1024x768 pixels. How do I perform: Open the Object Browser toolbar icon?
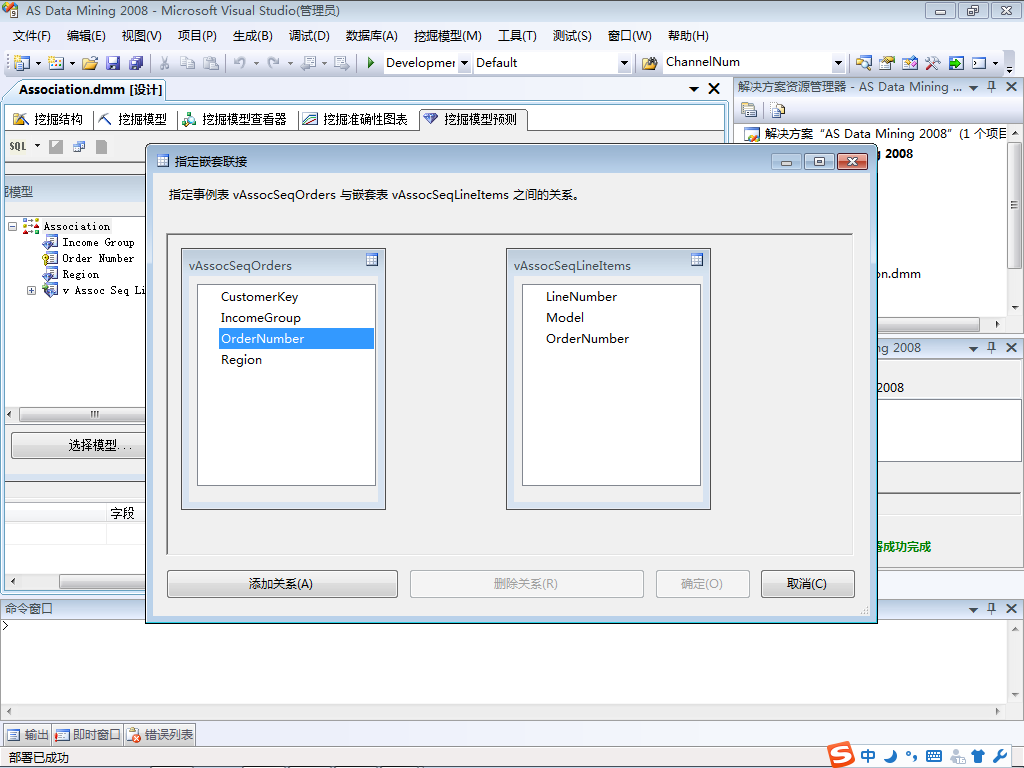point(910,63)
